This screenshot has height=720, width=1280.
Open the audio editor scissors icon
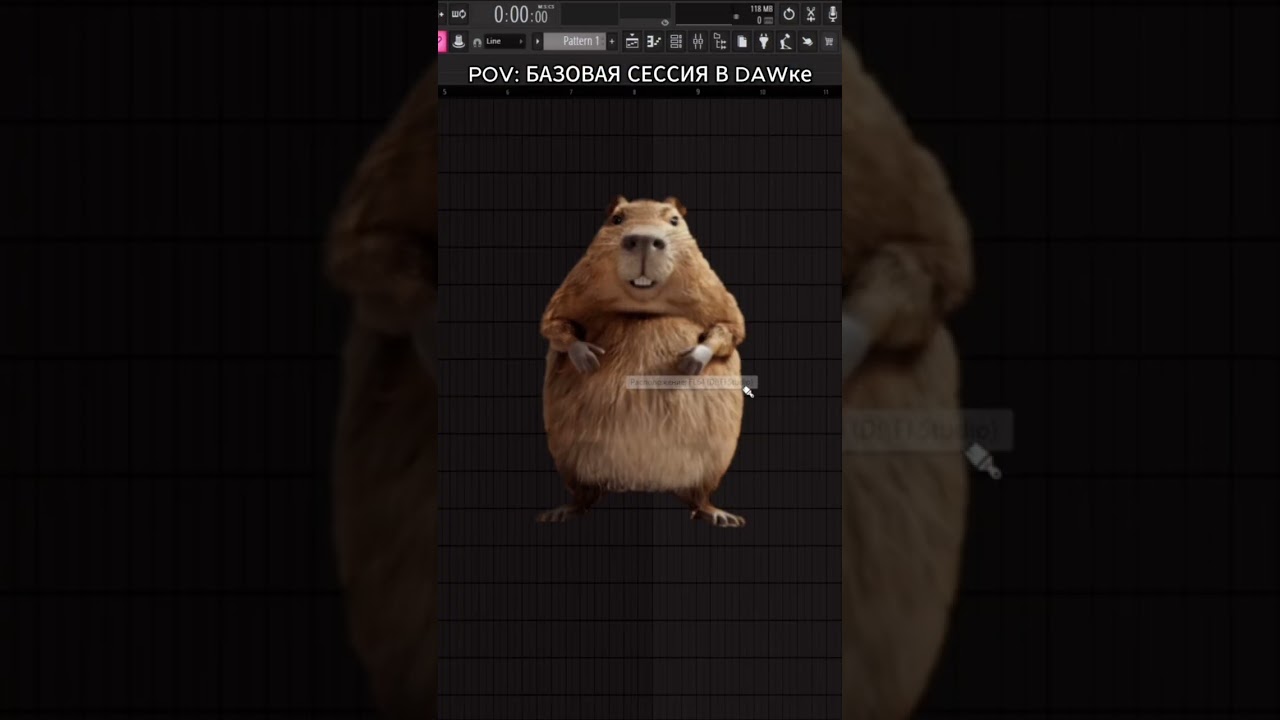(x=811, y=14)
